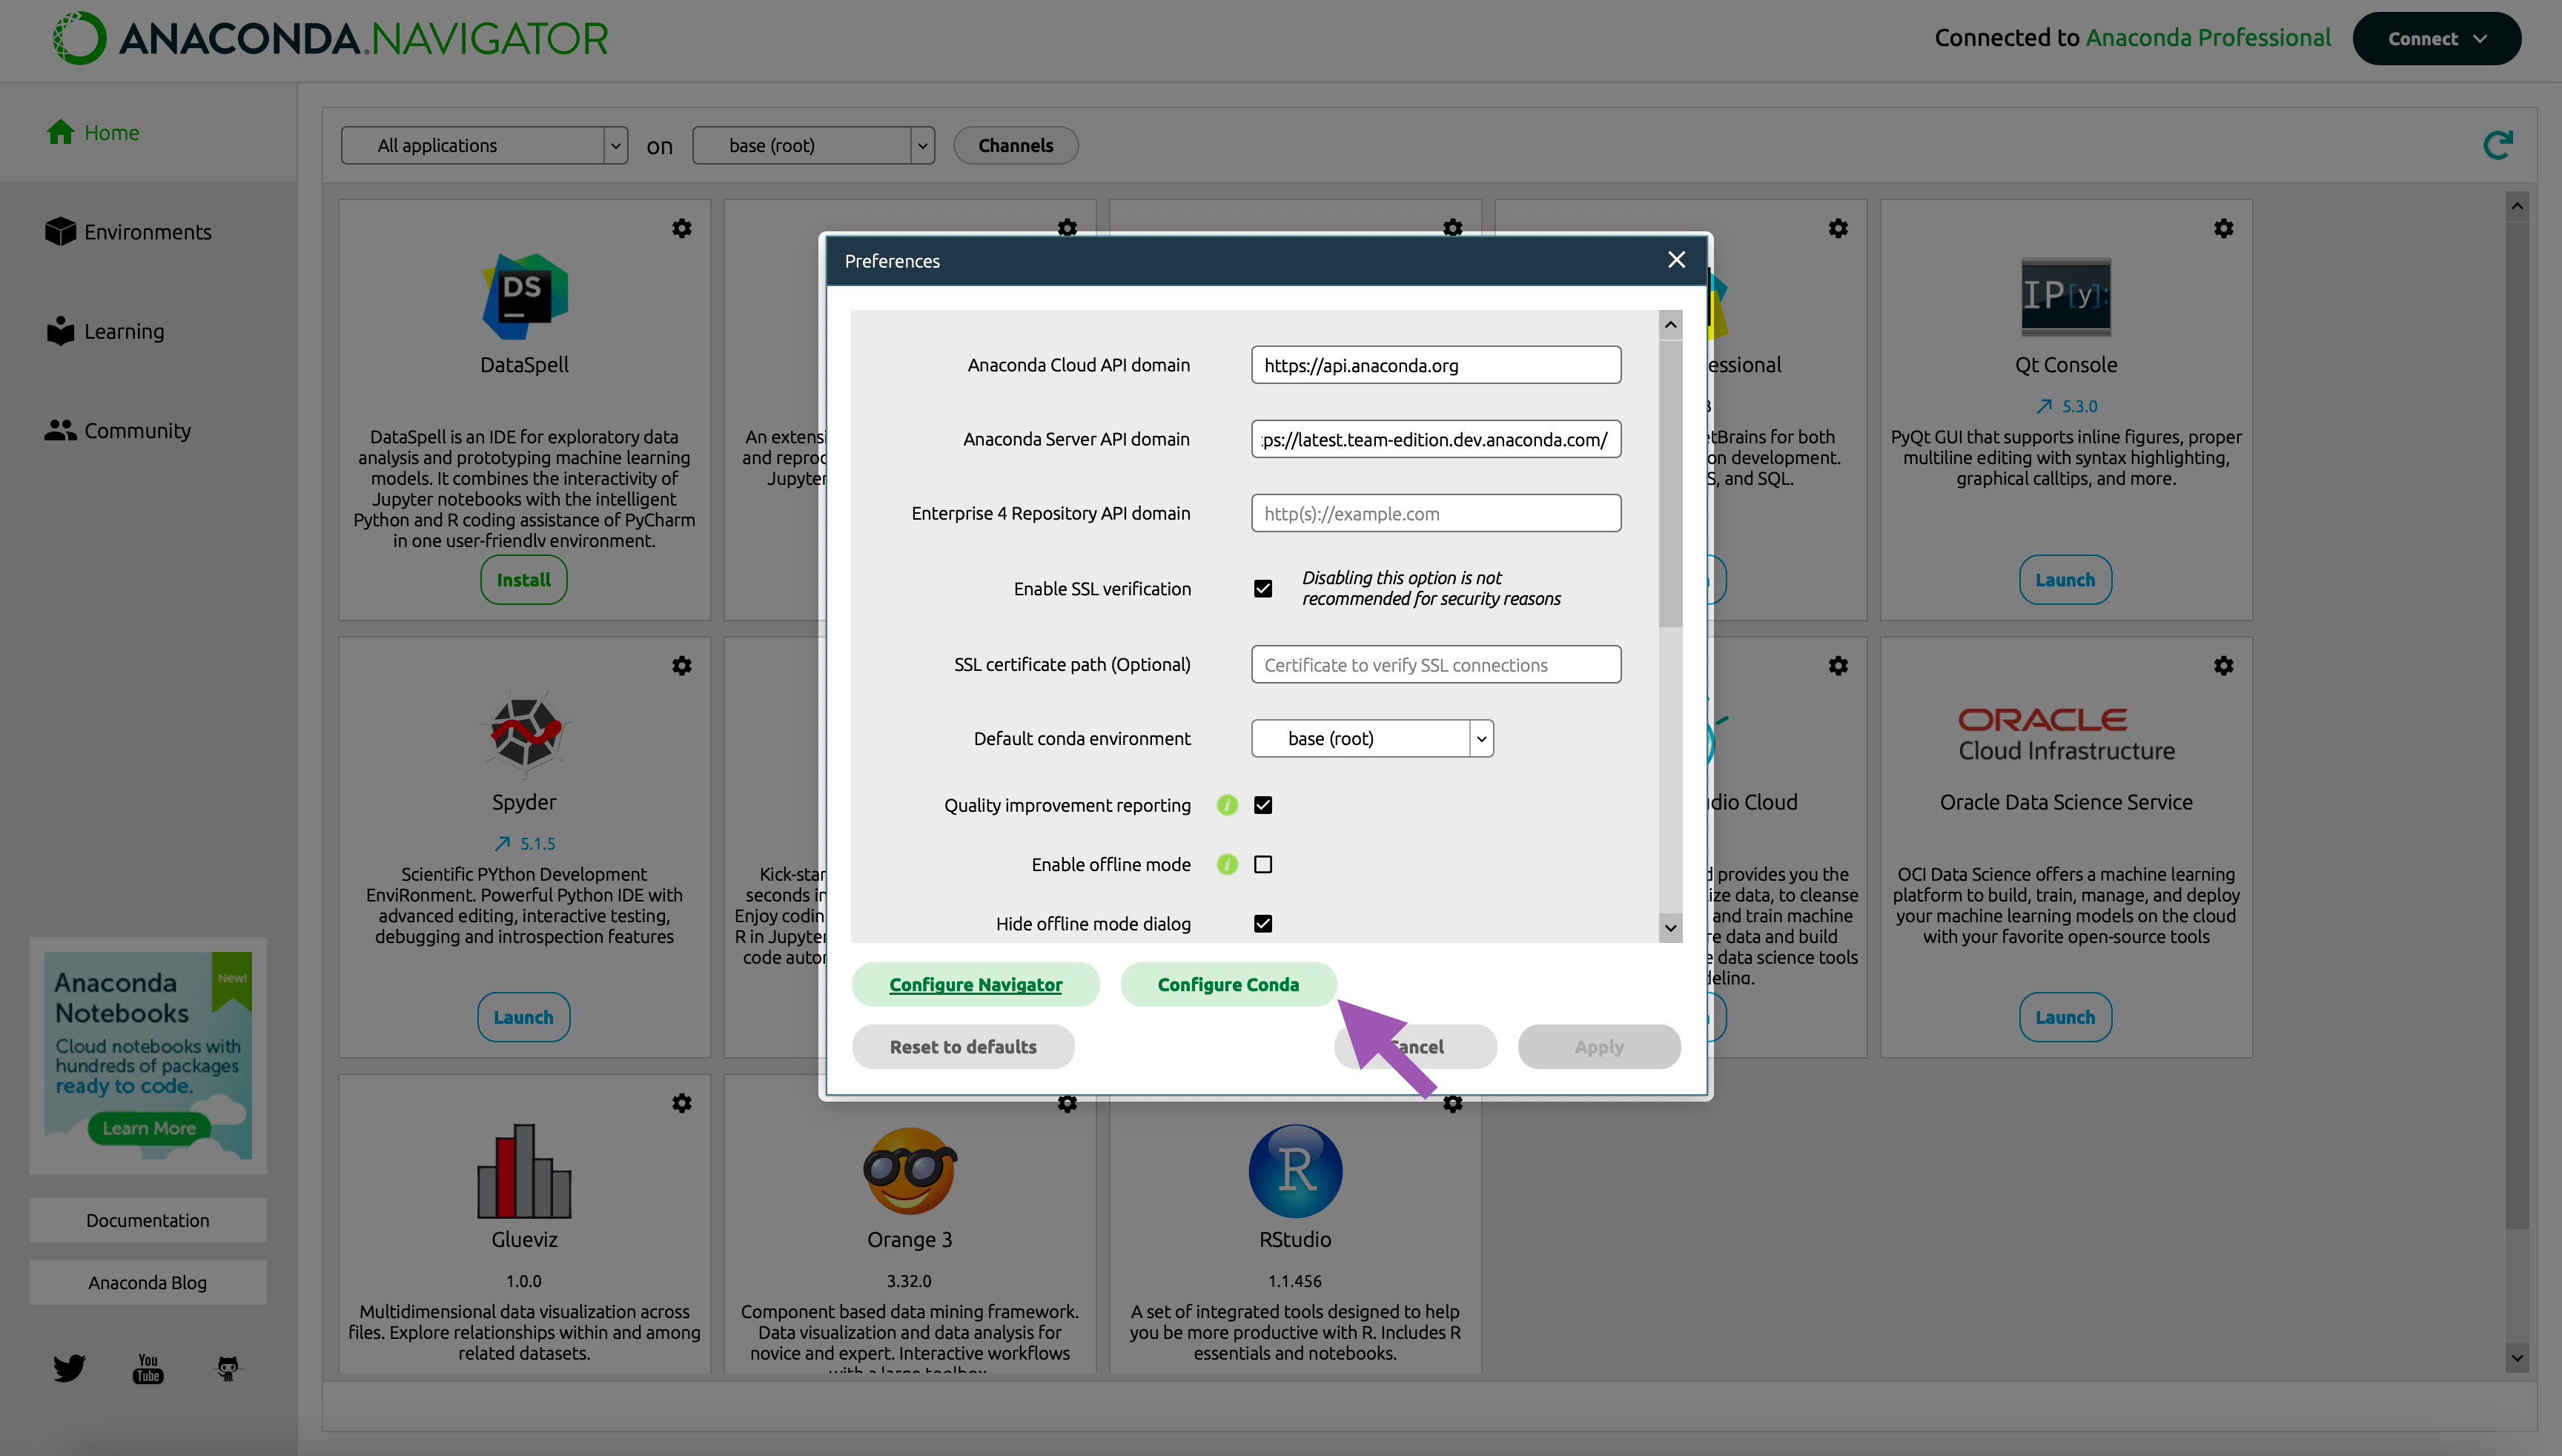Click the Enable offline mode info icon

tap(1227, 864)
